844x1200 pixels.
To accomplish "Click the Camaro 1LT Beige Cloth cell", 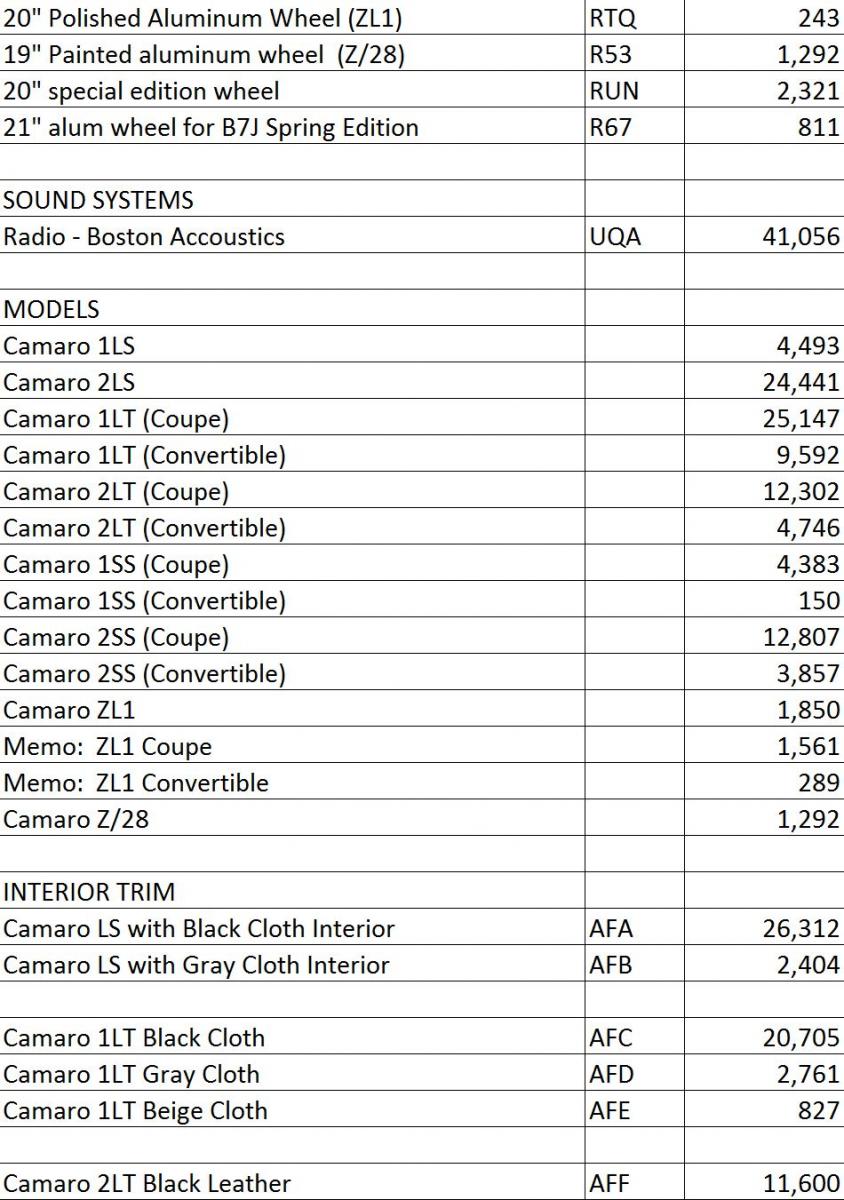I will point(136,1110).
